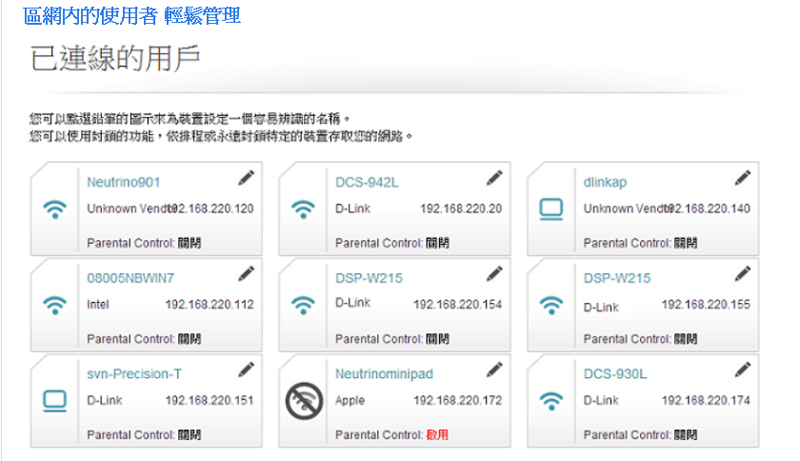800x461 pixels.
Task: Click Parental Control status on Neutrino901 card
Action: [189, 243]
